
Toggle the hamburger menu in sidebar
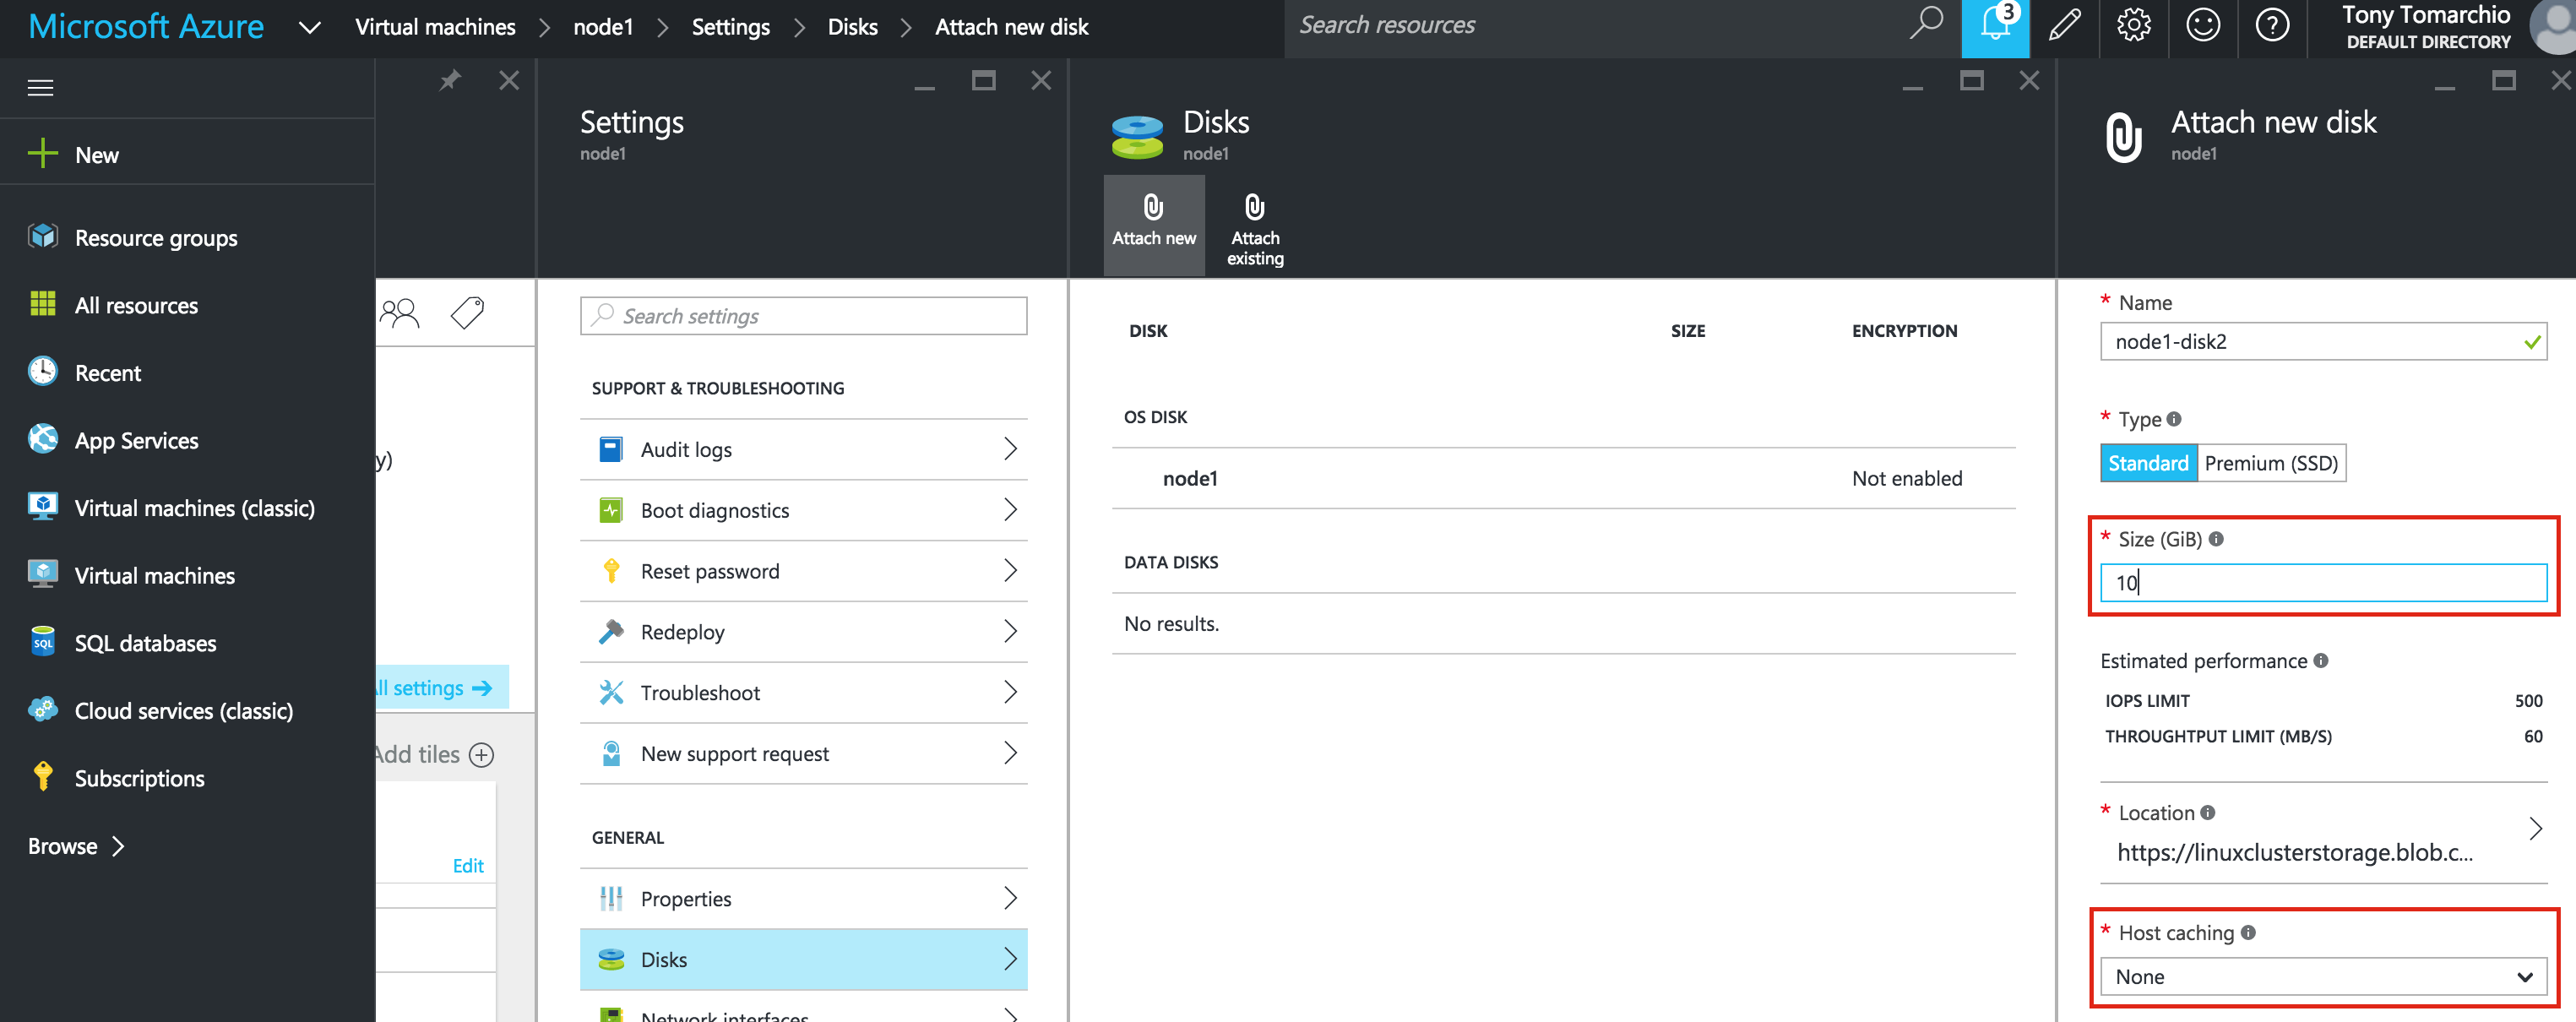(40, 88)
